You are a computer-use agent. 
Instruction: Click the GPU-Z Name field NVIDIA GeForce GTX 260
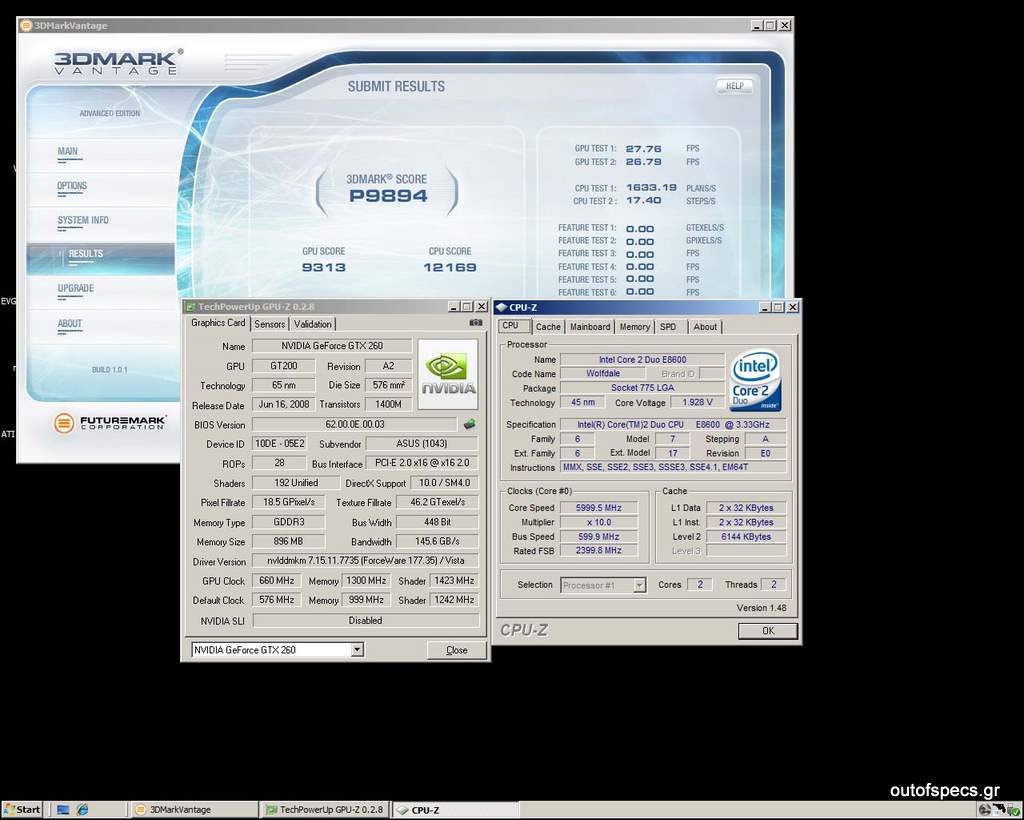(x=332, y=346)
